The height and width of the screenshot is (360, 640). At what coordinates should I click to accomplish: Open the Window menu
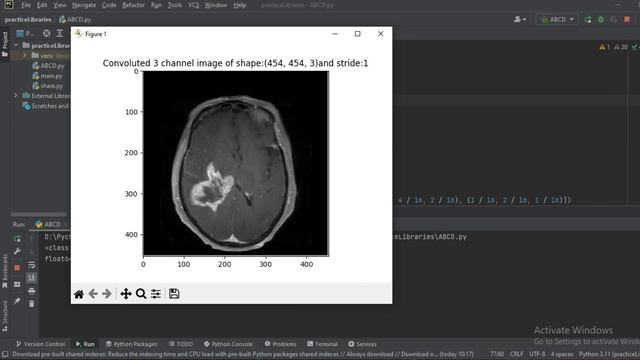pos(216,5)
